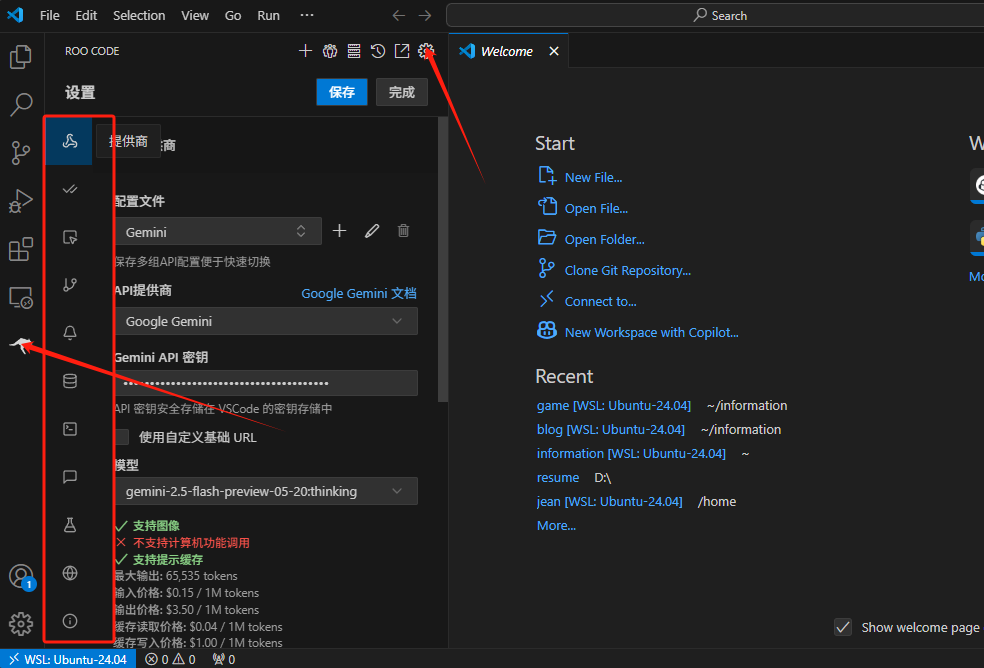The height and width of the screenshot is (668, 984).
Task: Open the Roo Code kangaroo icon
Action: click(x=21, y=345)
